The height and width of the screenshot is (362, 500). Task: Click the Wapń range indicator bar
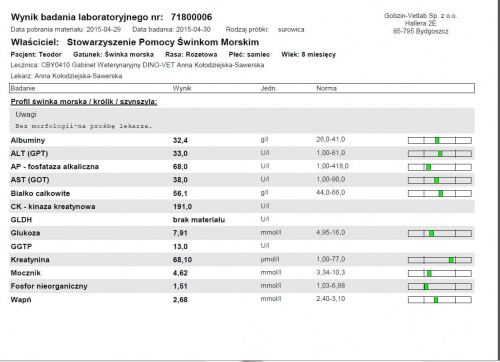point(440,300)
